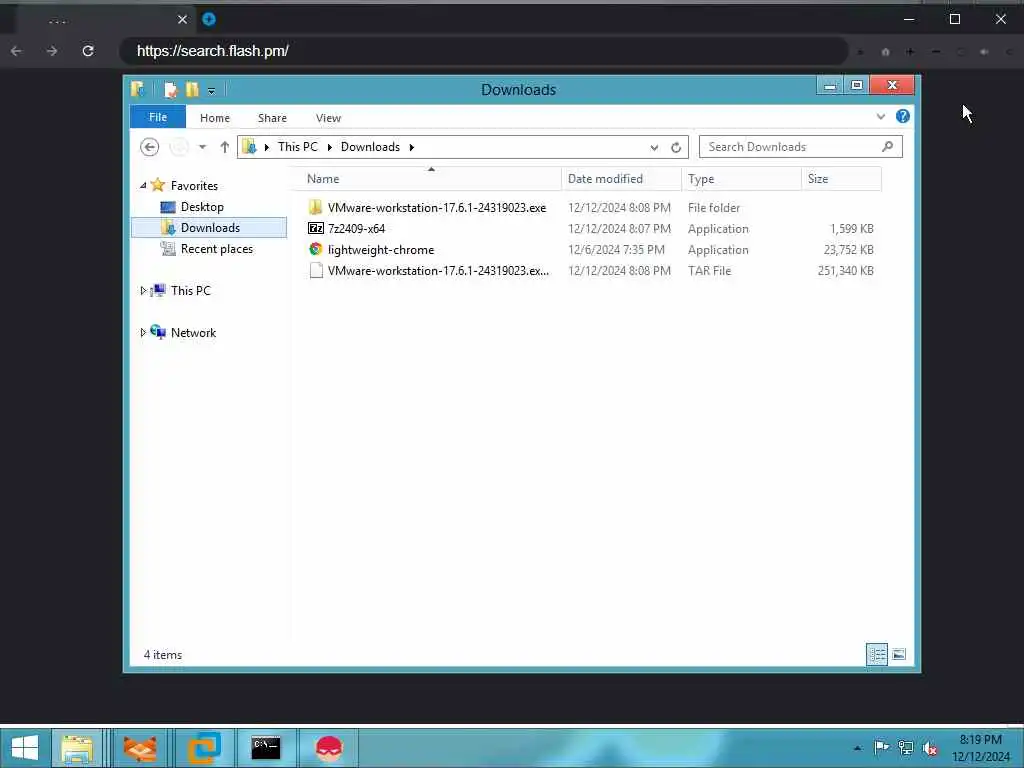Refresh the Downloads folder
This screenshot has height=768, width=1024.
coord(676,148)
